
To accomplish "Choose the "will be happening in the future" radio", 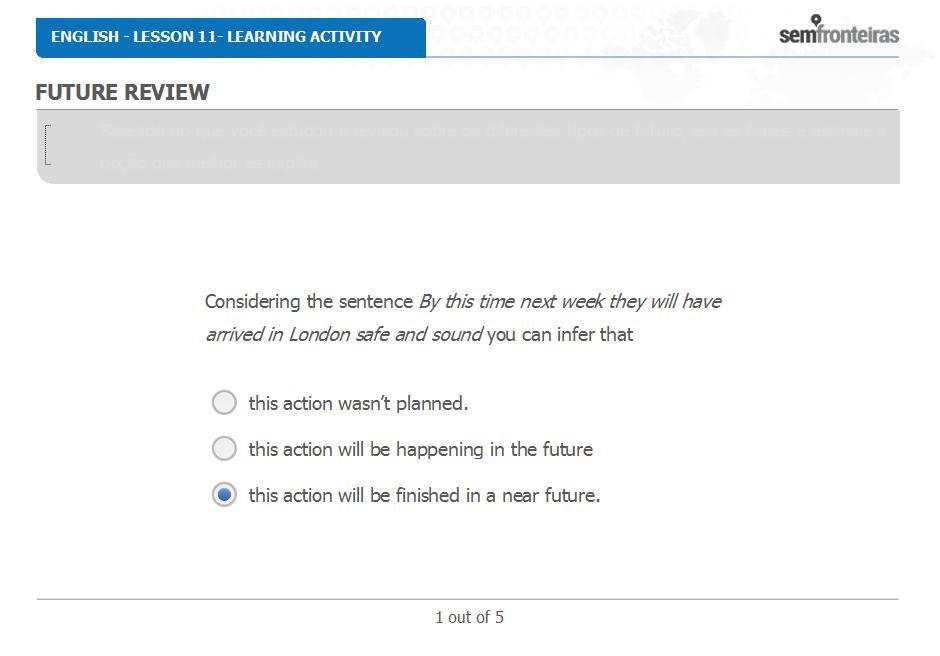I will tap(224, 449).
